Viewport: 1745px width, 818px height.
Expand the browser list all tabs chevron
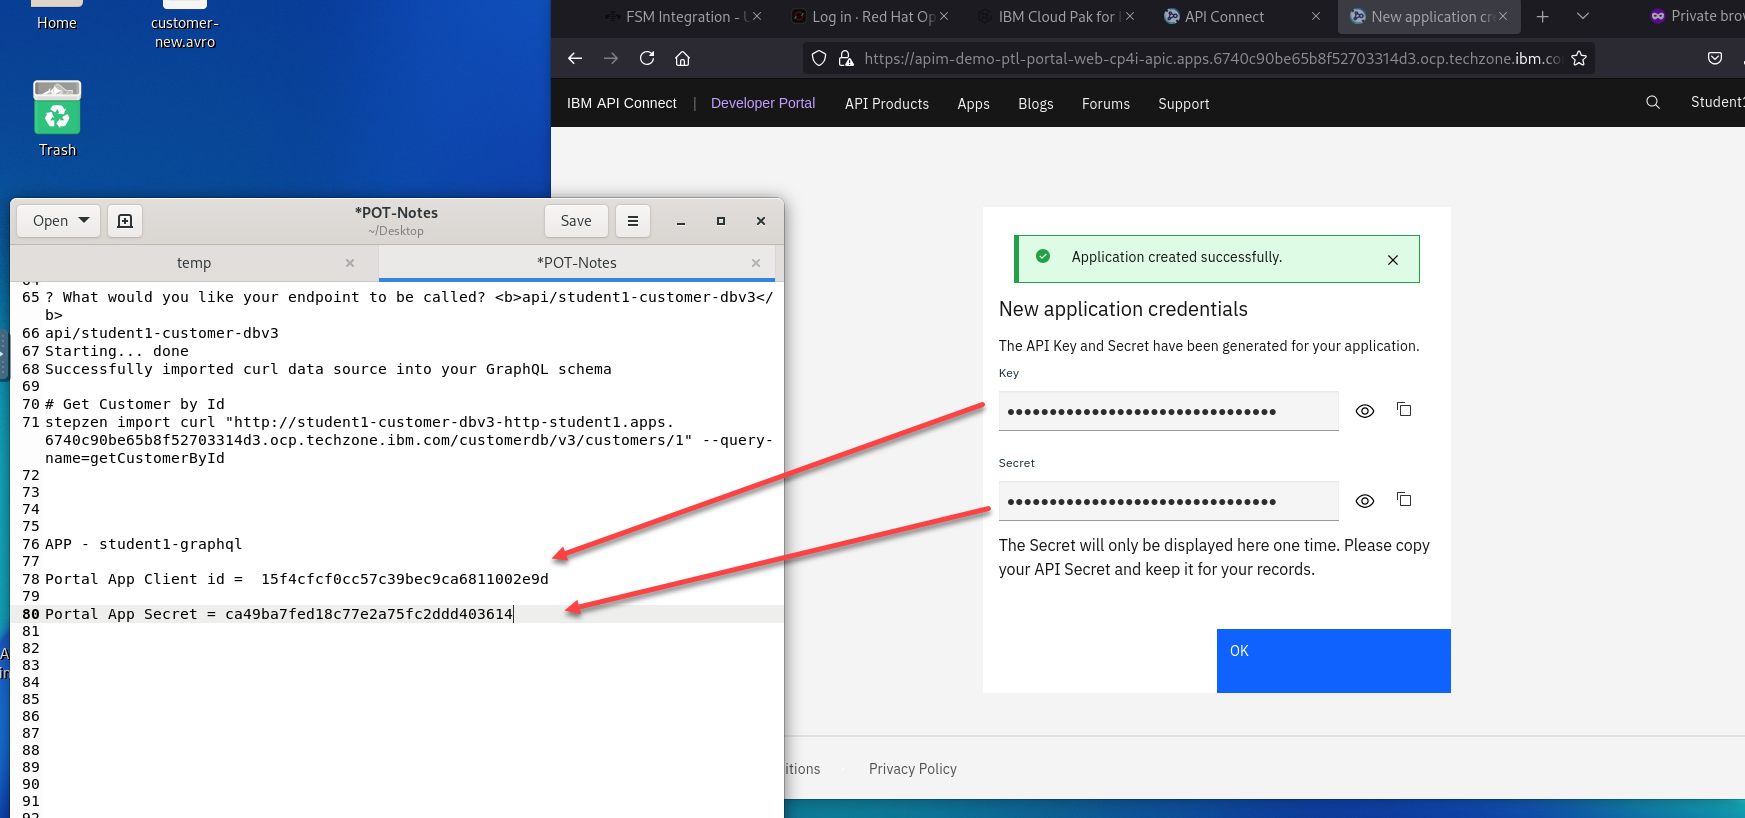(1583, 17)
